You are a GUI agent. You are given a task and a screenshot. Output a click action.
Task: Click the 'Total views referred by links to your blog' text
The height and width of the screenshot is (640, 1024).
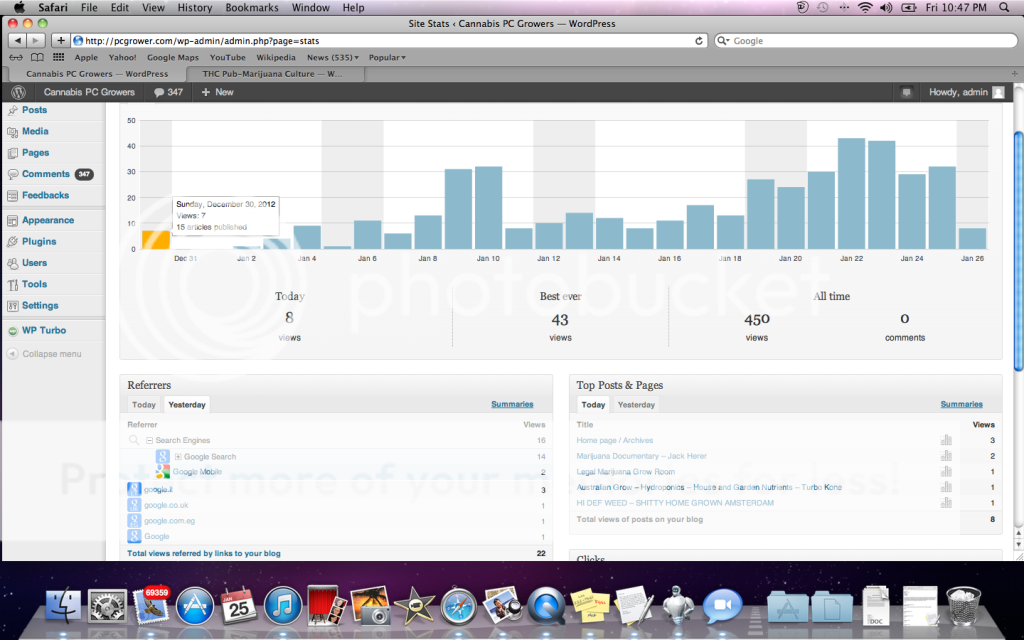tap(204, 553)
